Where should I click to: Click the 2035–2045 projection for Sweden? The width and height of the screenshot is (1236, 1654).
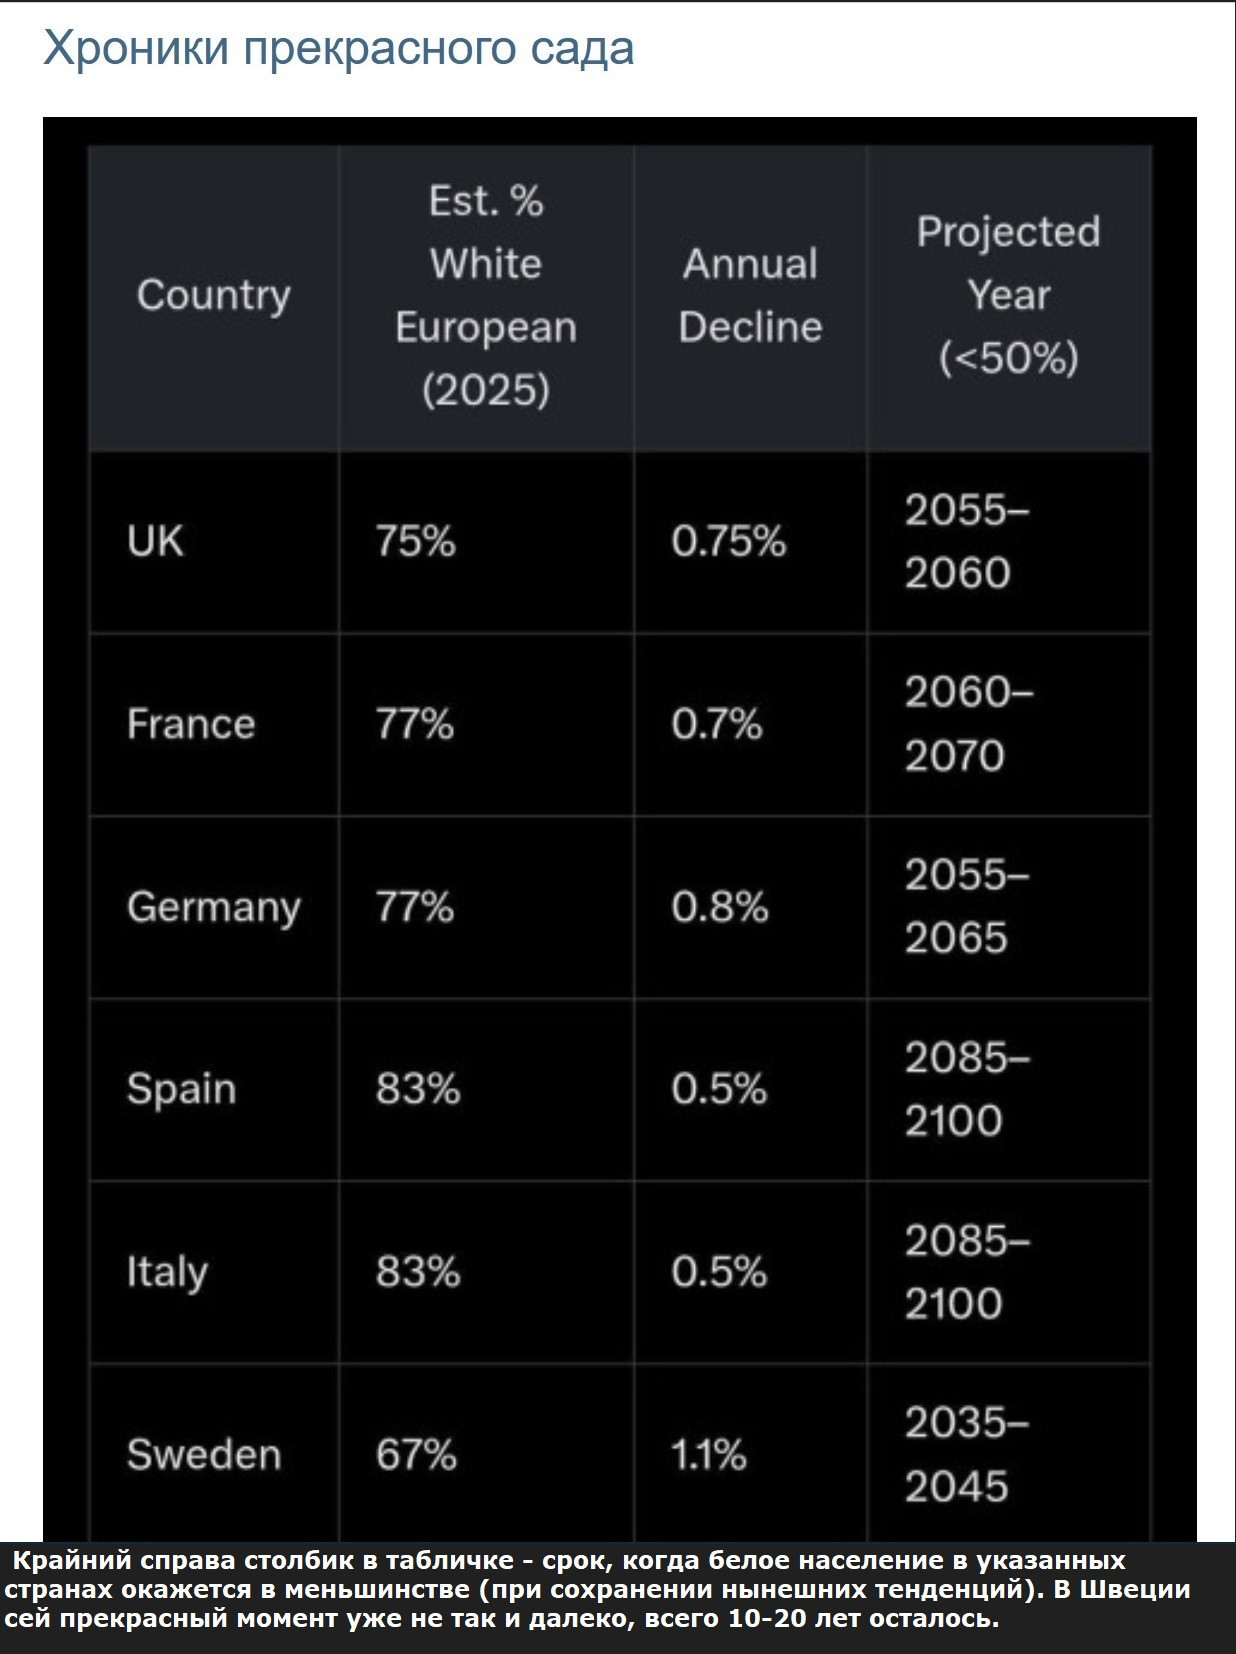click(966, 1454)
